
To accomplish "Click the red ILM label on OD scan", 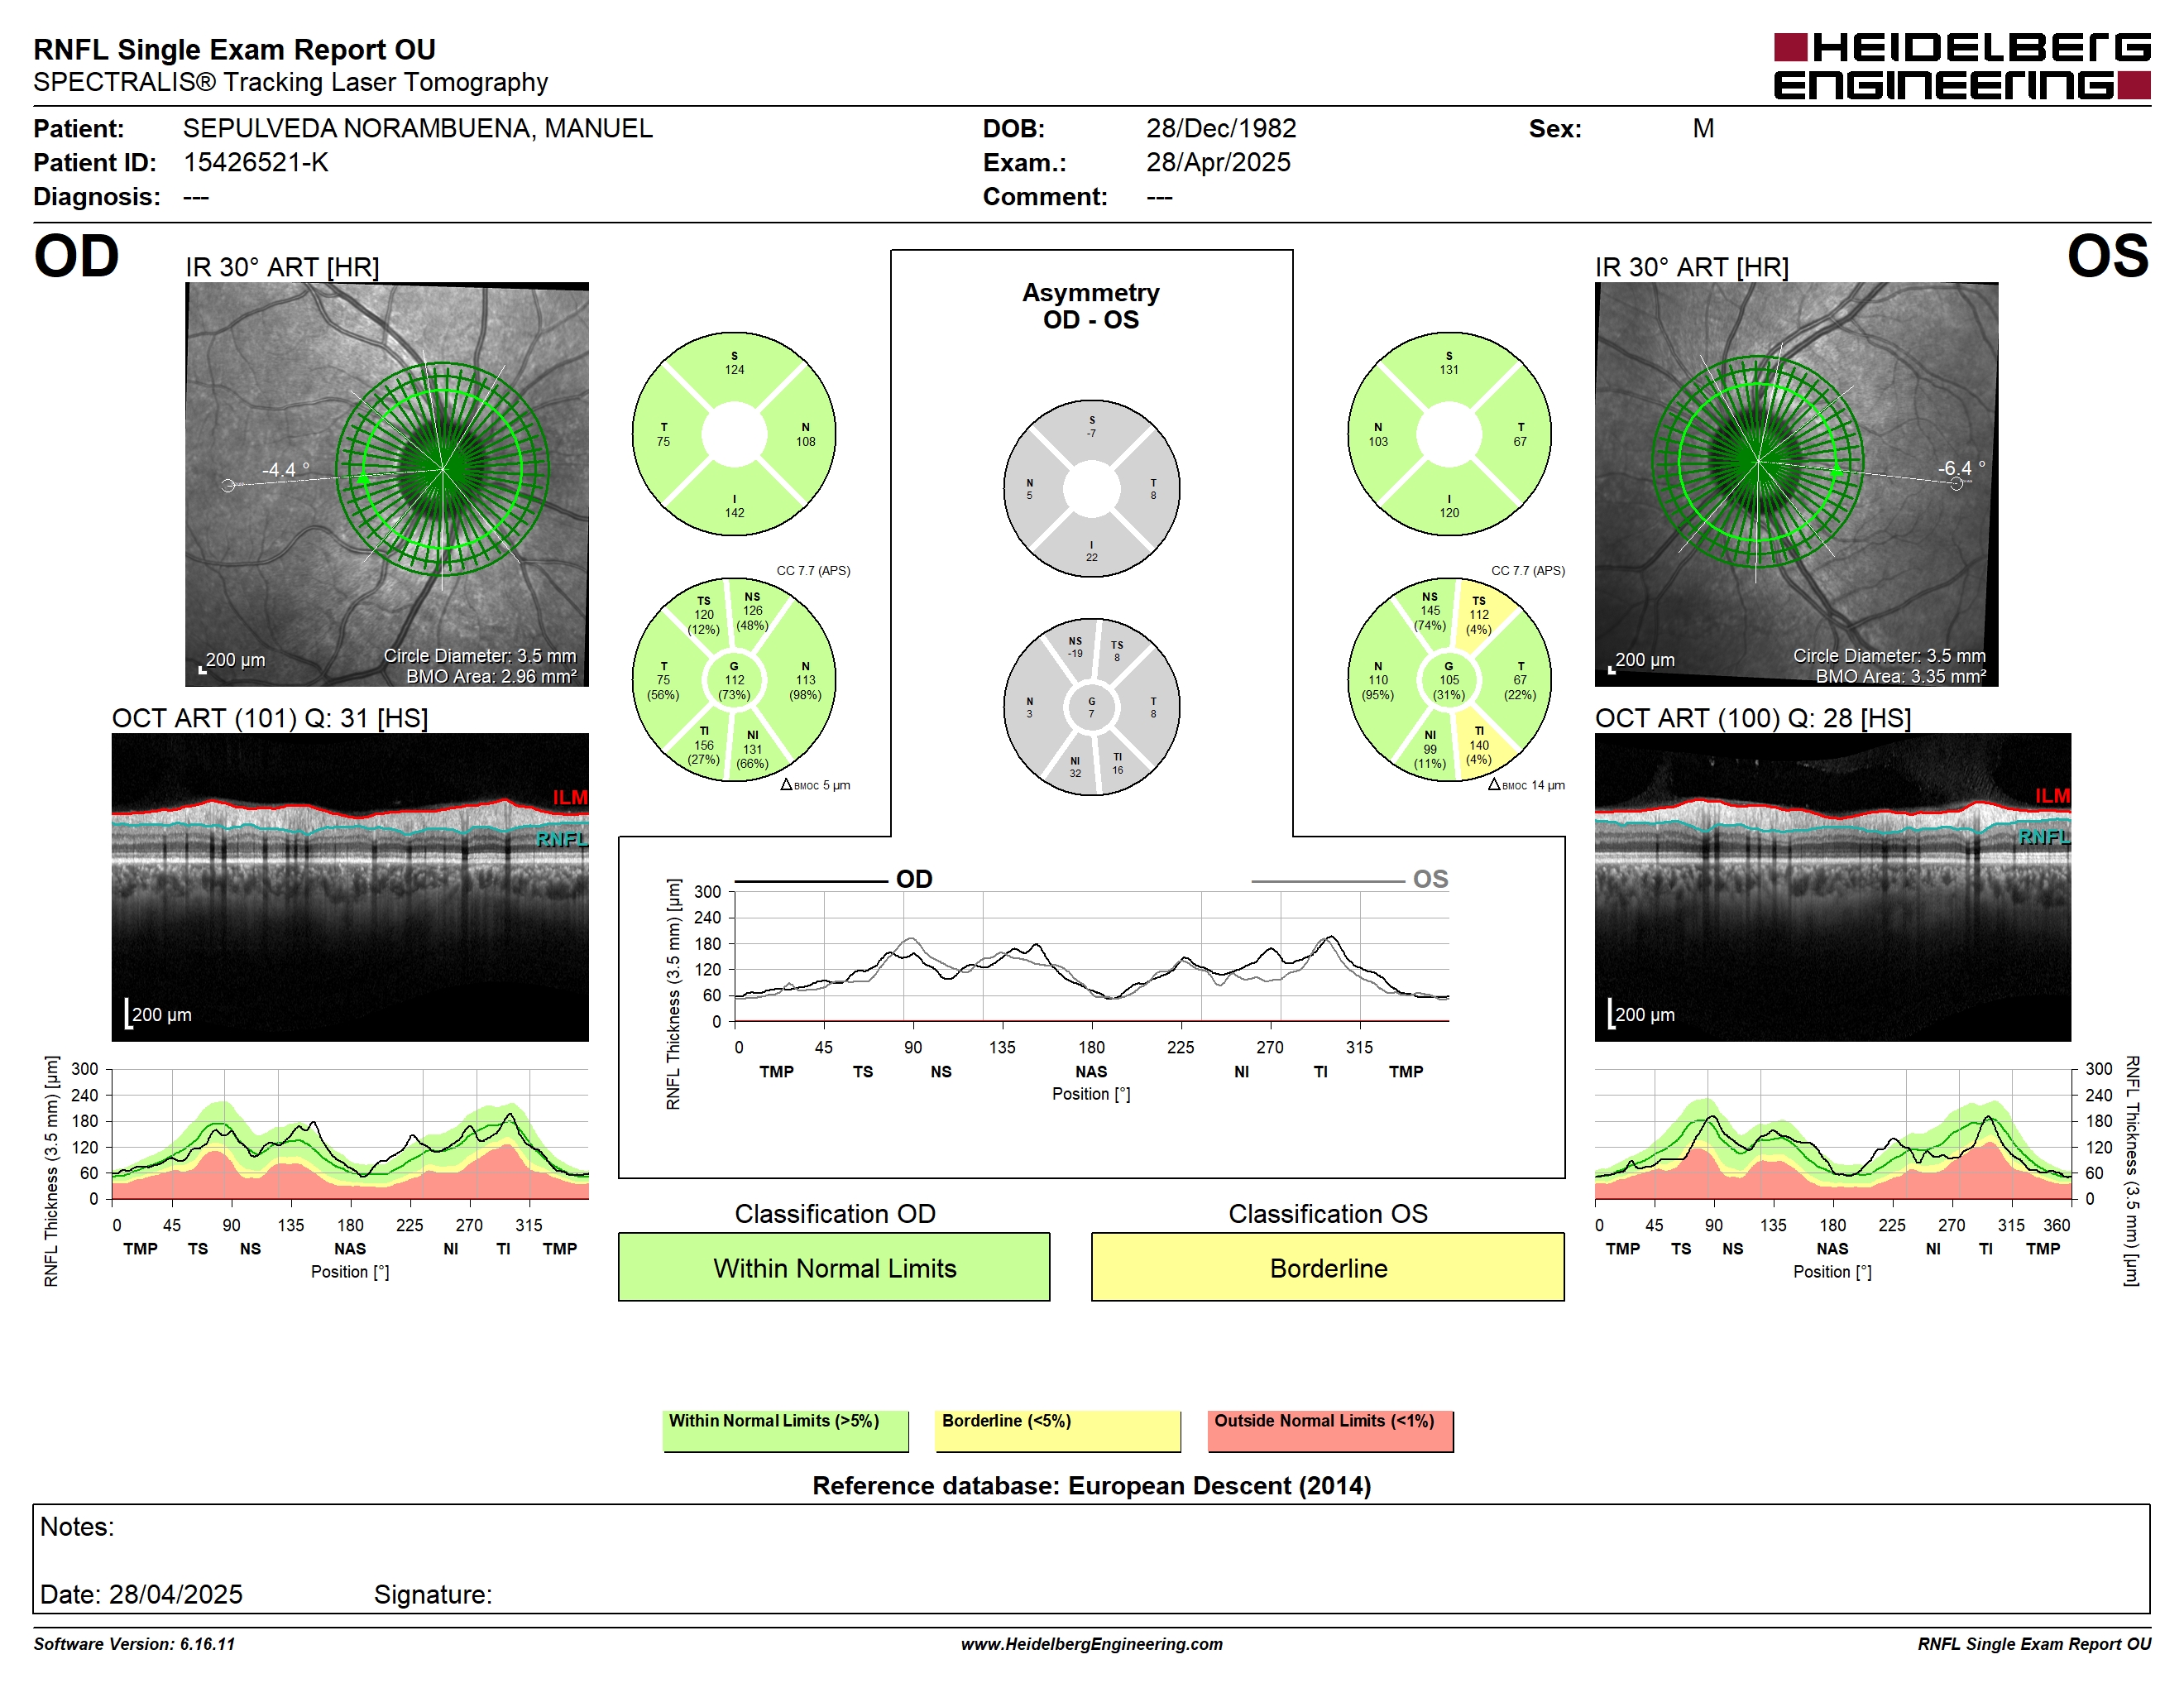I will tap(570, 797).
